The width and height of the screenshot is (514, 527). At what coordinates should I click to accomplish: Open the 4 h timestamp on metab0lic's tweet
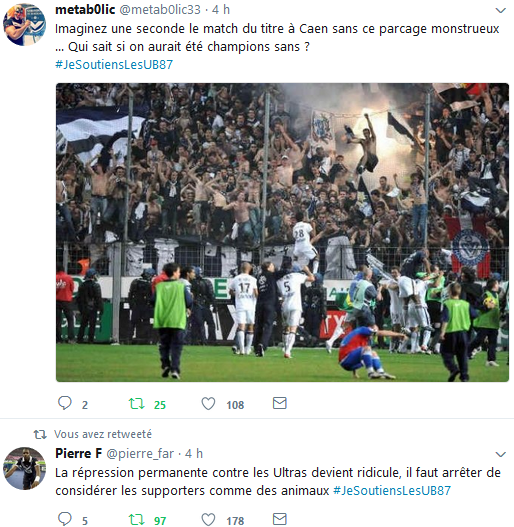click(221, 10)
